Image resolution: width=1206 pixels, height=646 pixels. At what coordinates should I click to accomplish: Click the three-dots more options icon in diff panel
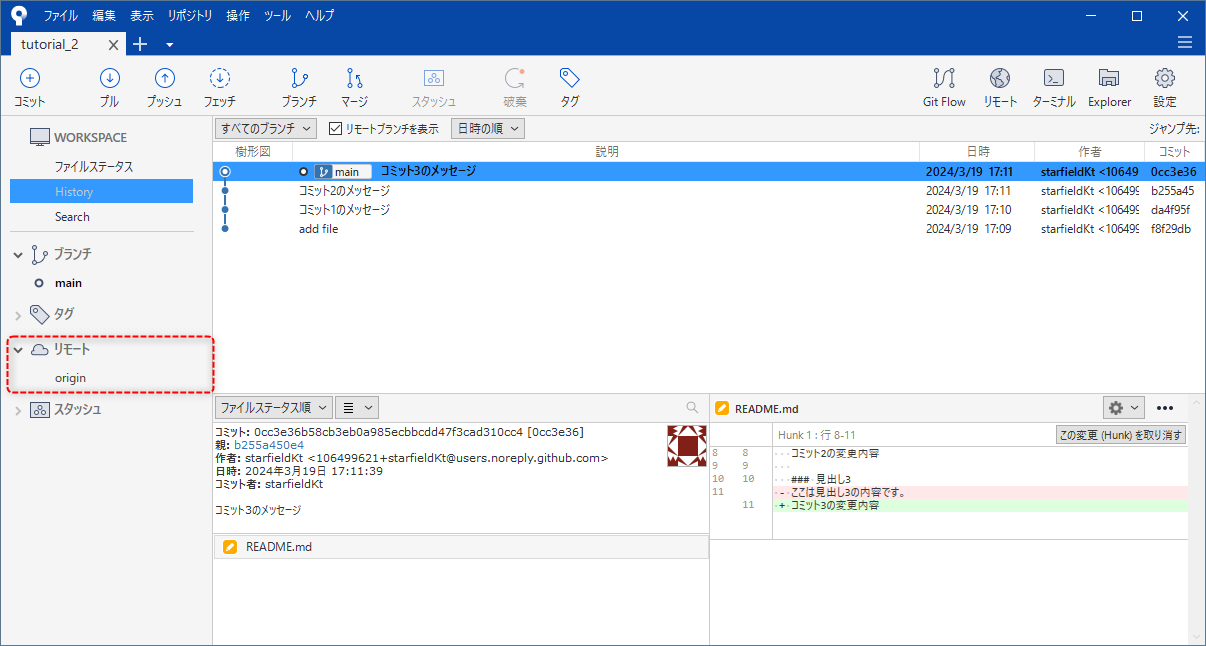tap(1165, 407)
